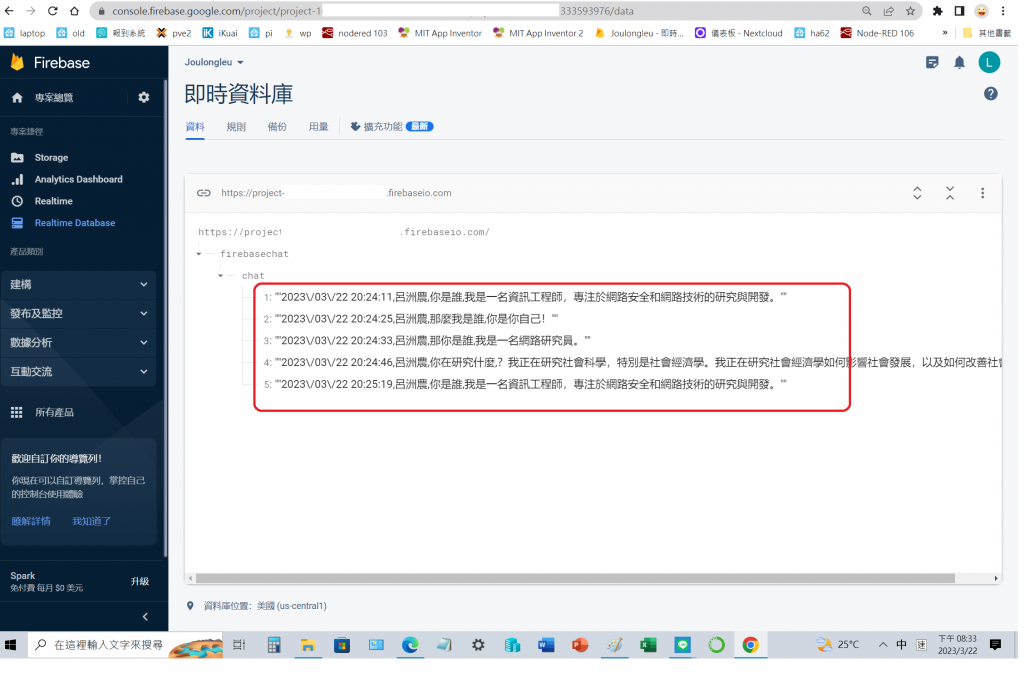
Task: Collapse all database nodes icon
Action: coord(950,193)
